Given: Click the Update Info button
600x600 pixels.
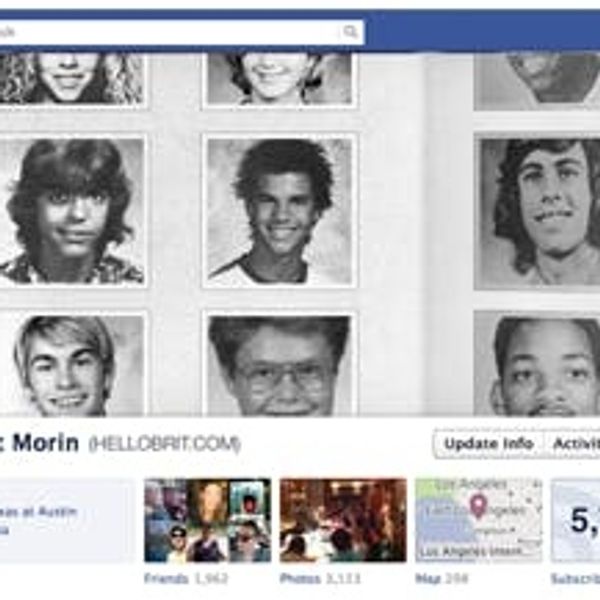Looking at the screenshot, I should pyautogui.click(x=489, y=444).
